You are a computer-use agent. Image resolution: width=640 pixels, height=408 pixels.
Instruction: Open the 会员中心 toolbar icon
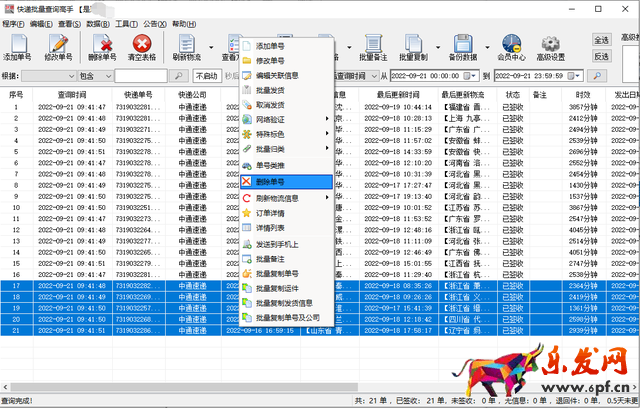(511, 46)
